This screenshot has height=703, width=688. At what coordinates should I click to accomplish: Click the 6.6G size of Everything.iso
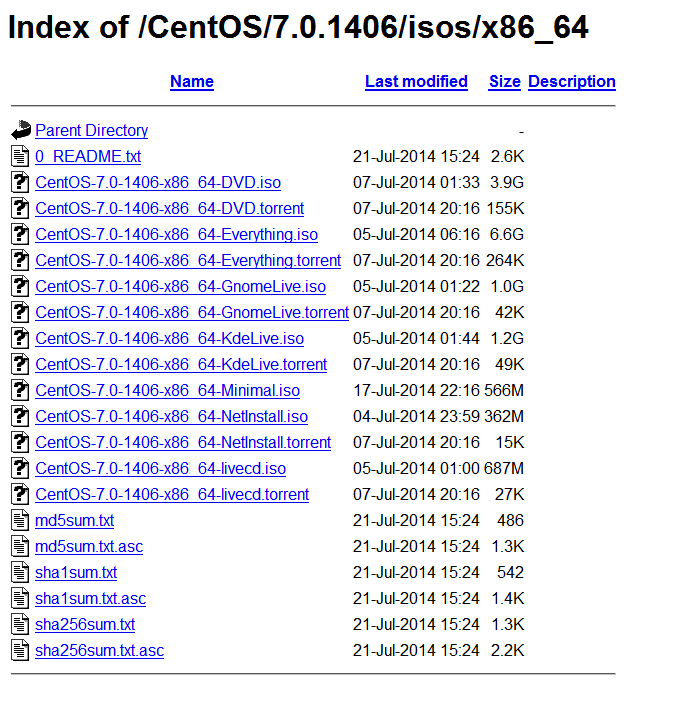(x=507, y=234)
